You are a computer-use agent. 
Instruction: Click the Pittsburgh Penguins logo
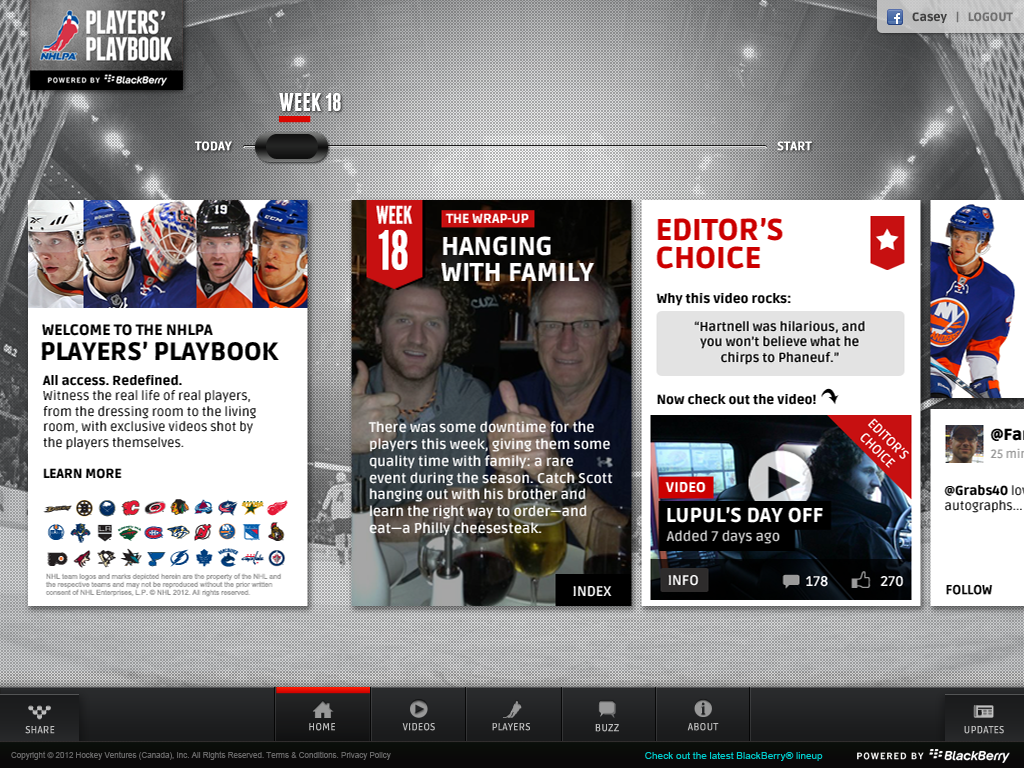pos(106,558)
